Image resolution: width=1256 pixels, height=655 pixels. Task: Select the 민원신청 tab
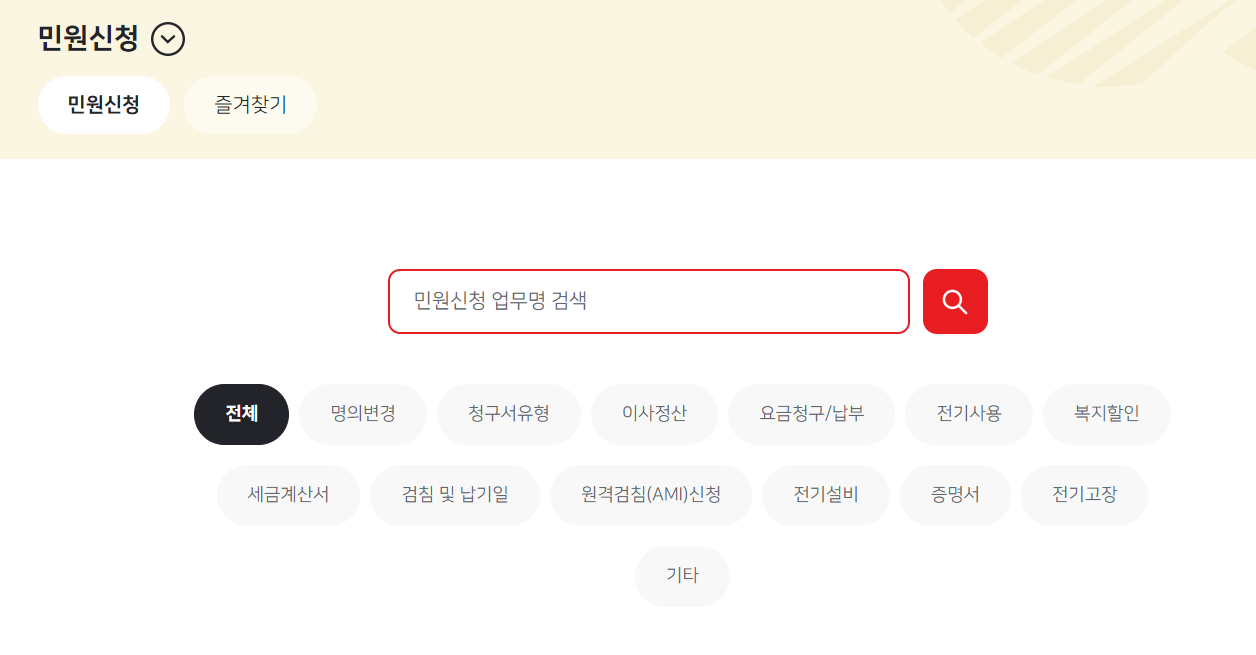point(103,104)
